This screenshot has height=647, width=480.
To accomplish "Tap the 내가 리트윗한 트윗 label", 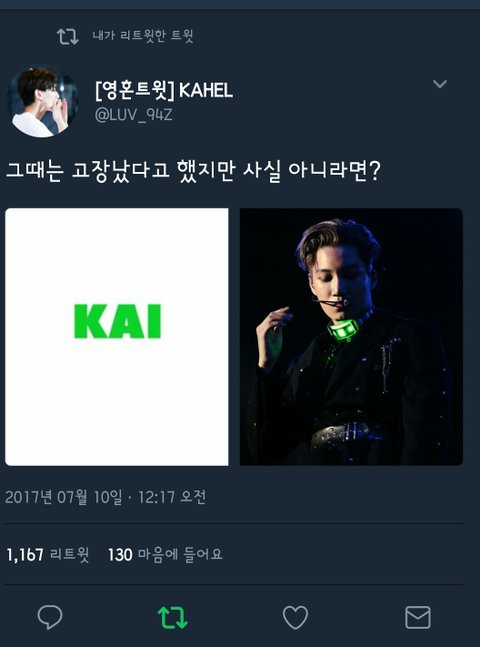I will (143, 35).
